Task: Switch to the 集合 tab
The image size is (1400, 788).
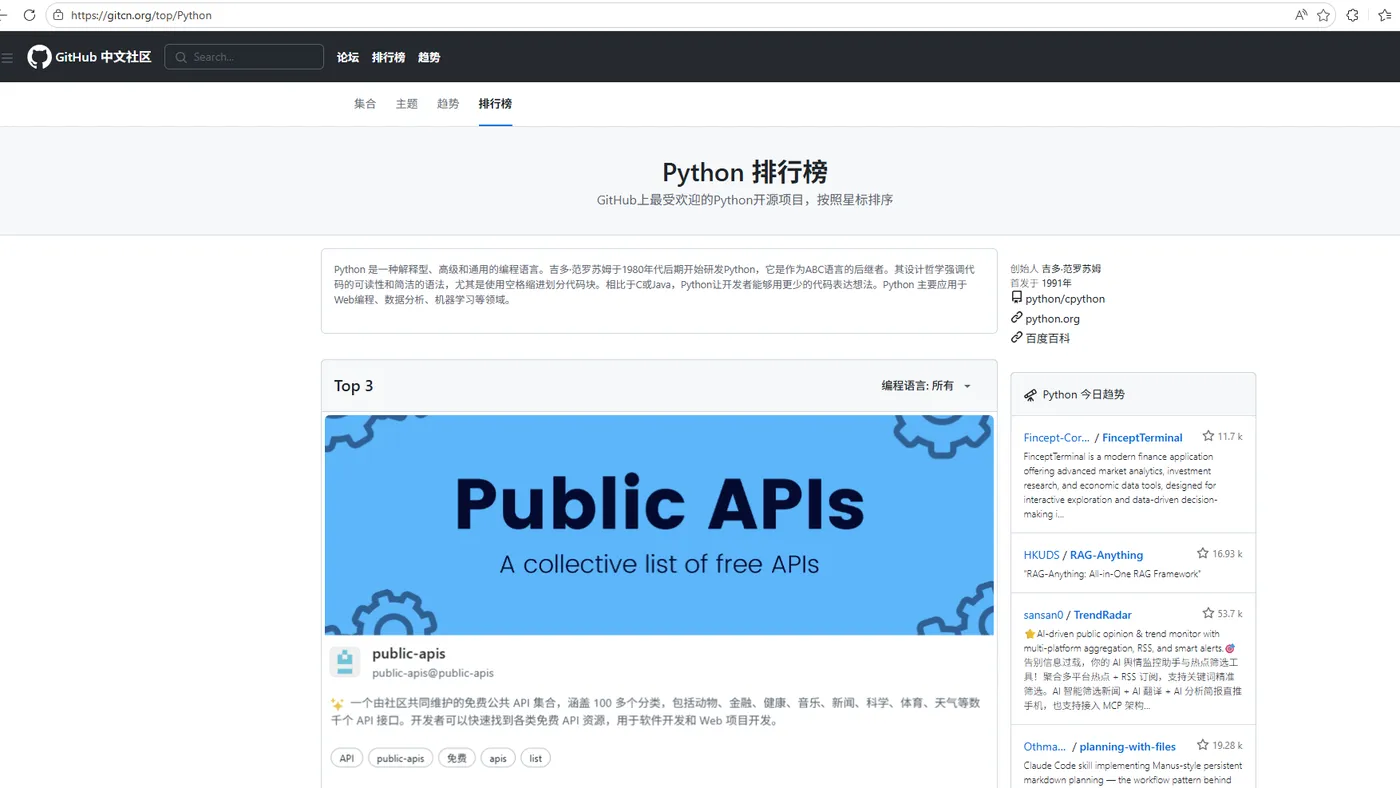Action: tap(365, 104)
